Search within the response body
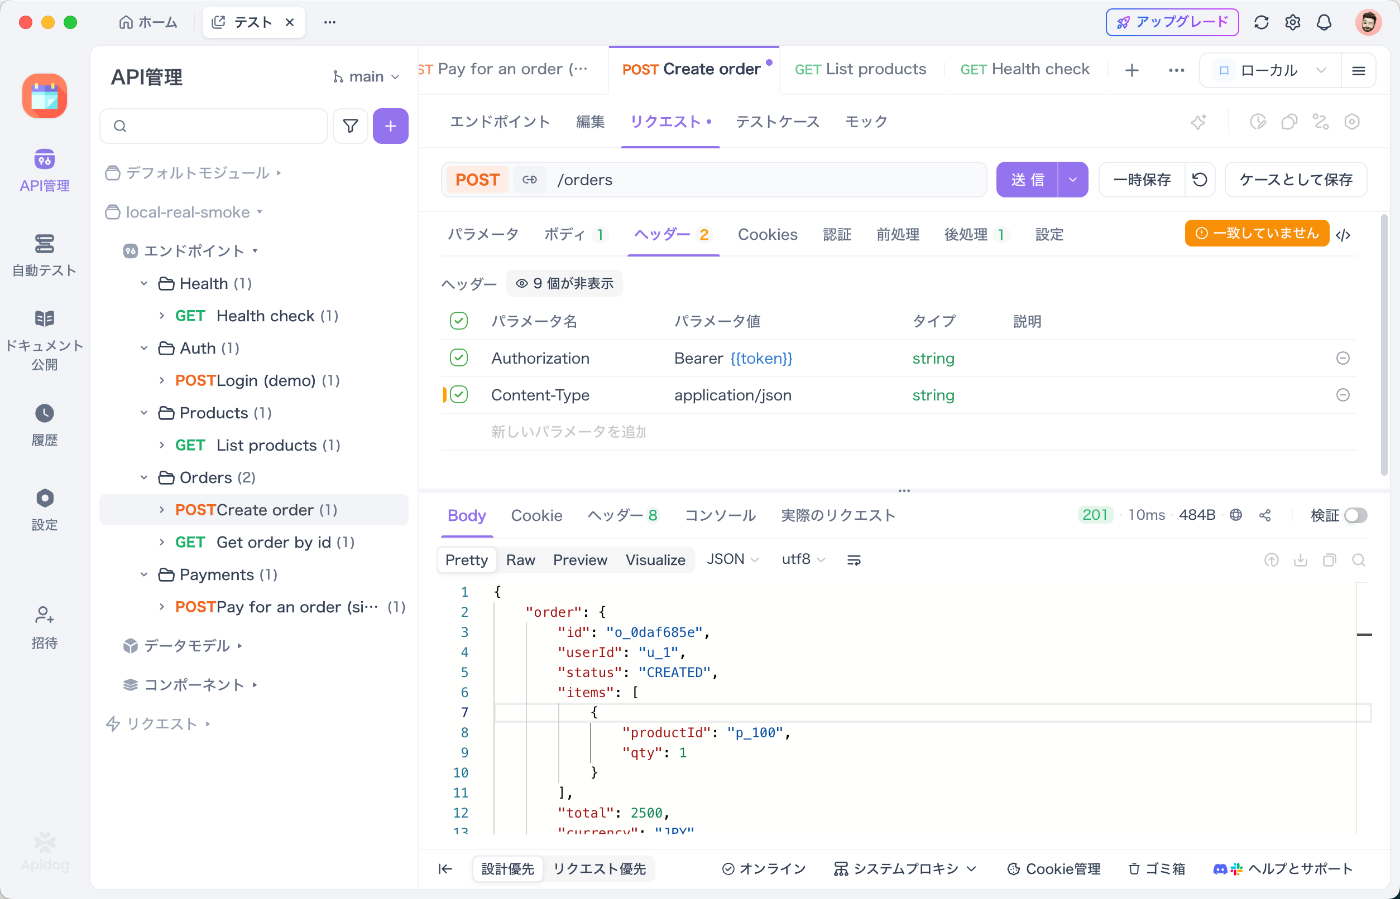Screen dimensions: 1400x899 [1358, 560]
